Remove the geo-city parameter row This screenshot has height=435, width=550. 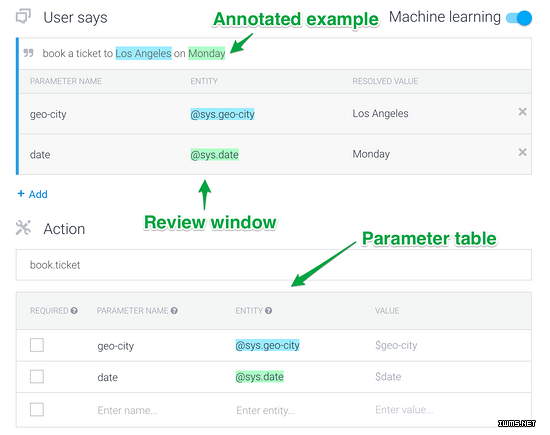[x=522, y=112]
